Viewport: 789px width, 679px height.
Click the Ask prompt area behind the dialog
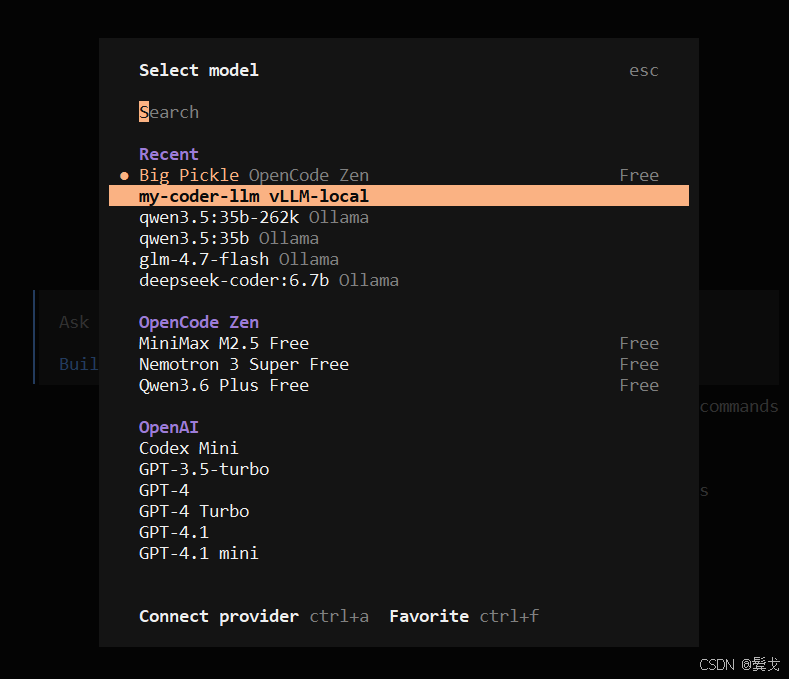tap(74, 322)
